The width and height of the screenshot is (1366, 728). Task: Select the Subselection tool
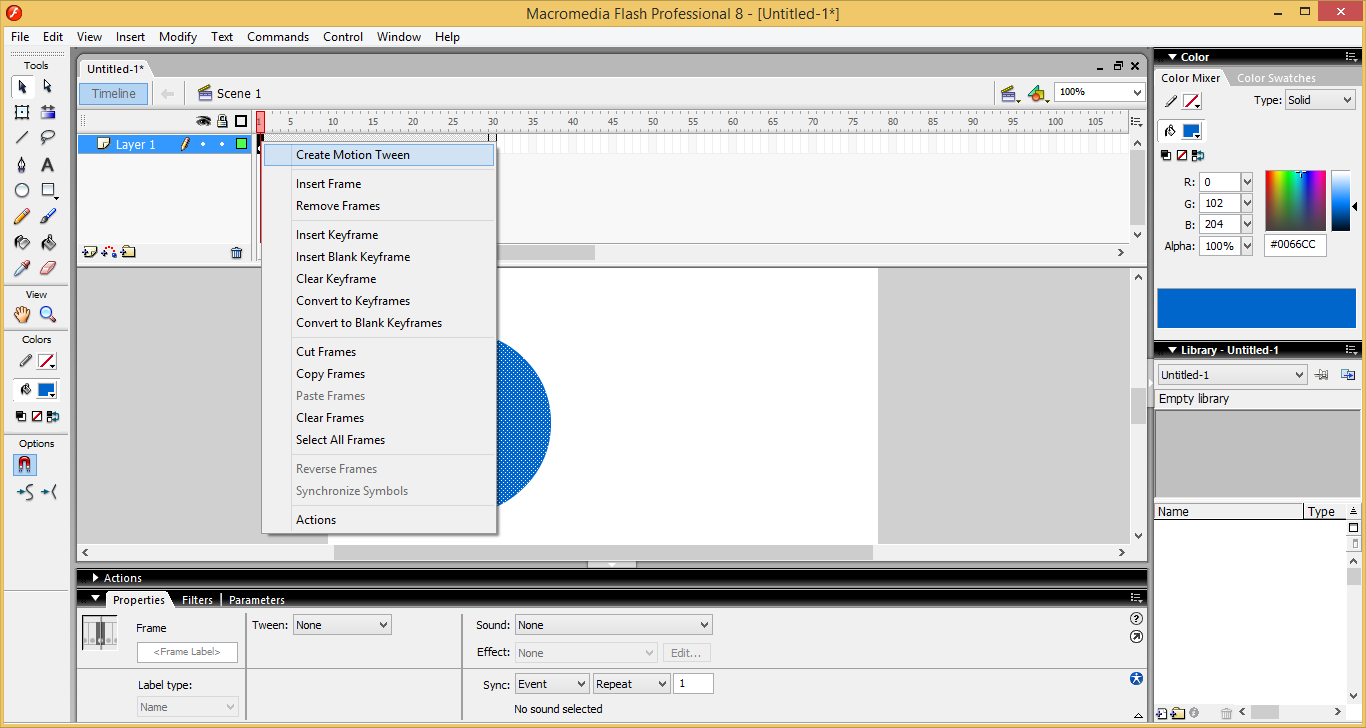[47, 86]
